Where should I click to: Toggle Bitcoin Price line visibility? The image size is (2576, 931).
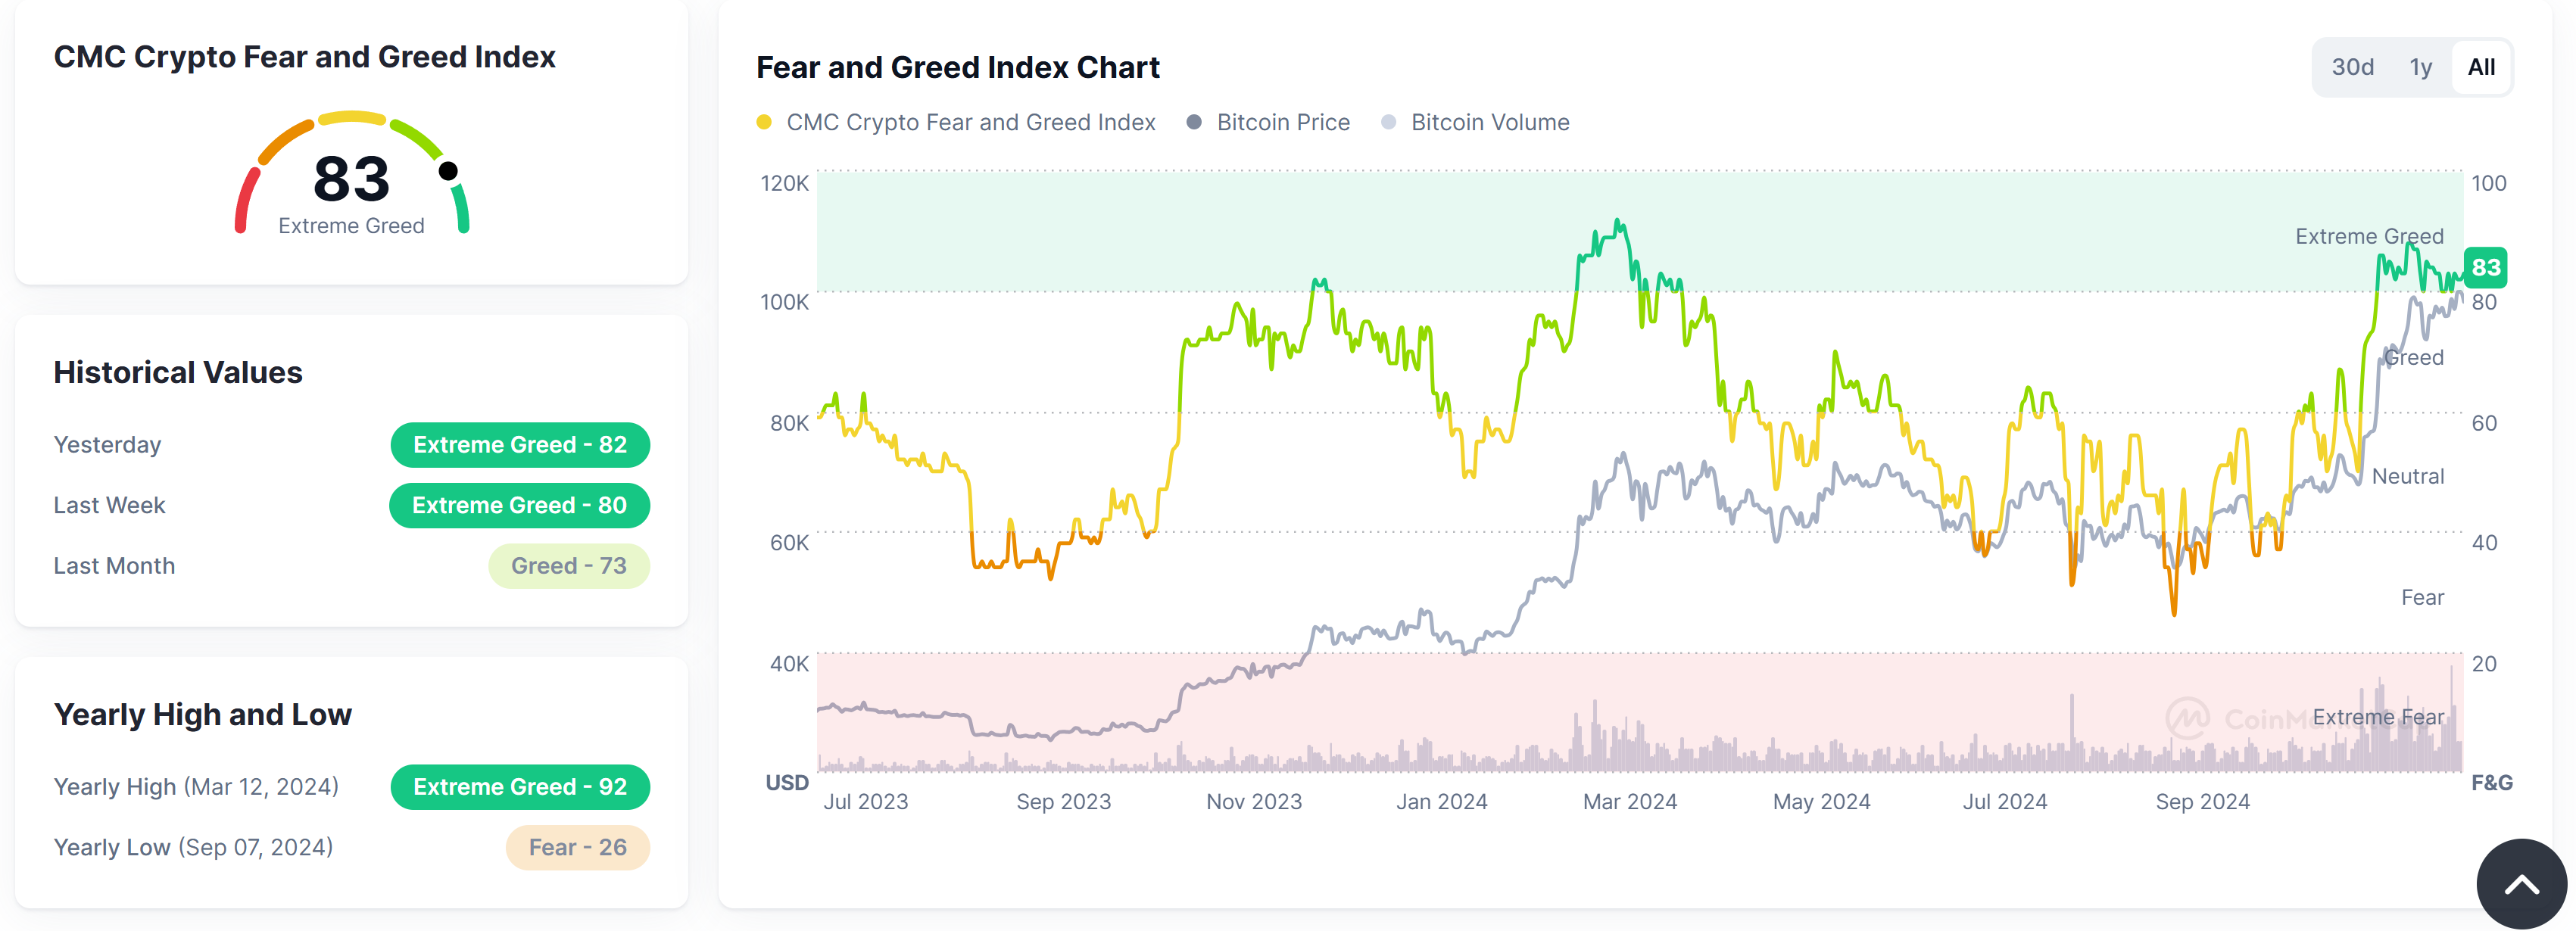point(1283,121)
